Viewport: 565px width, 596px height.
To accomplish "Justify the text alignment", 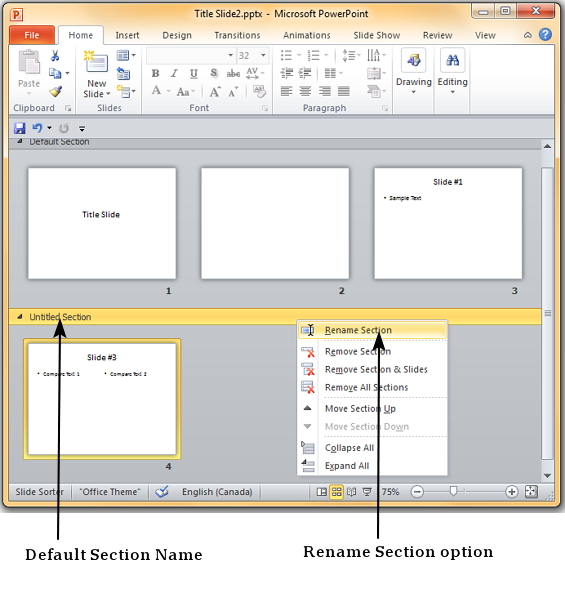I will pos(344,91).
